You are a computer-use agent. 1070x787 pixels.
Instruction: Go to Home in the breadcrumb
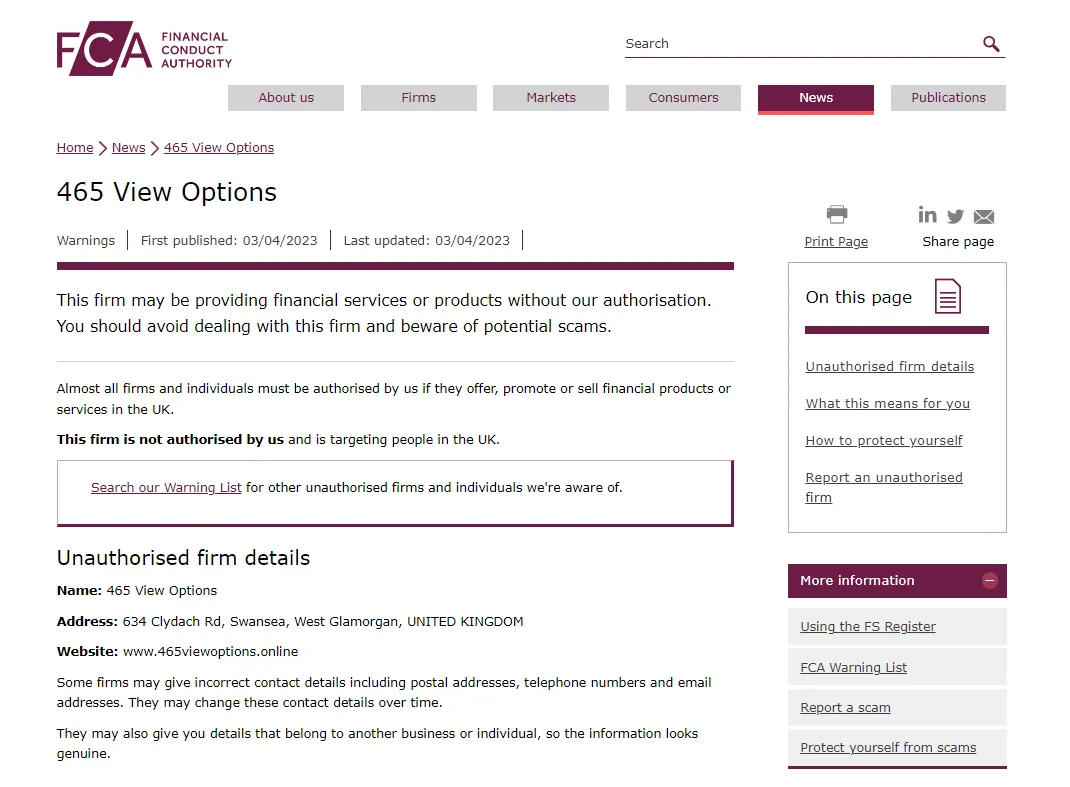click(75, 147)
